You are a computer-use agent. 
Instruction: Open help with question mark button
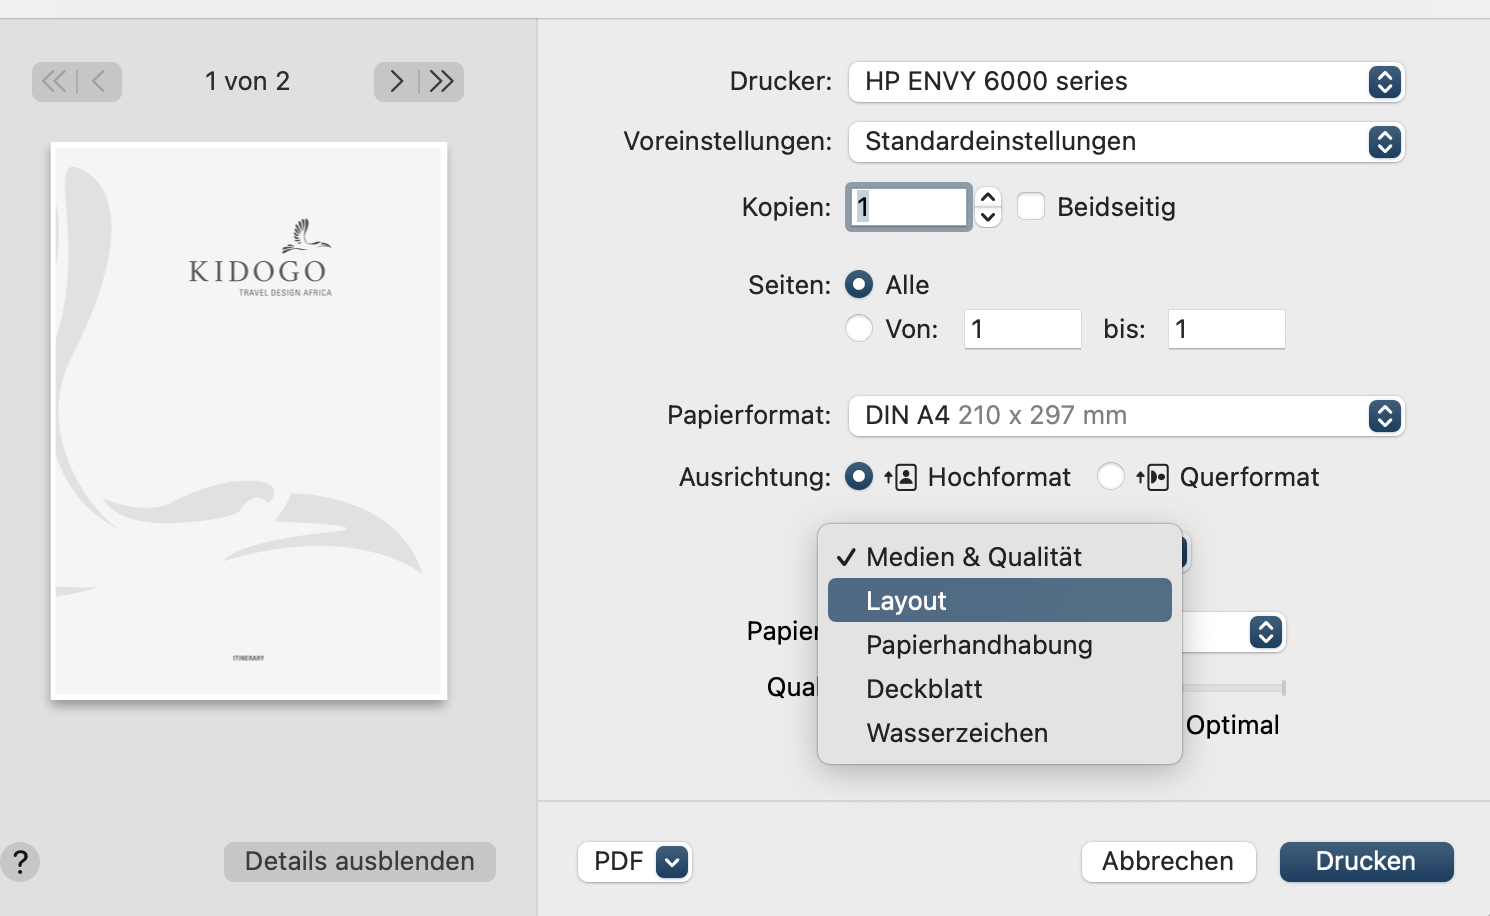[x=20, y=862]
